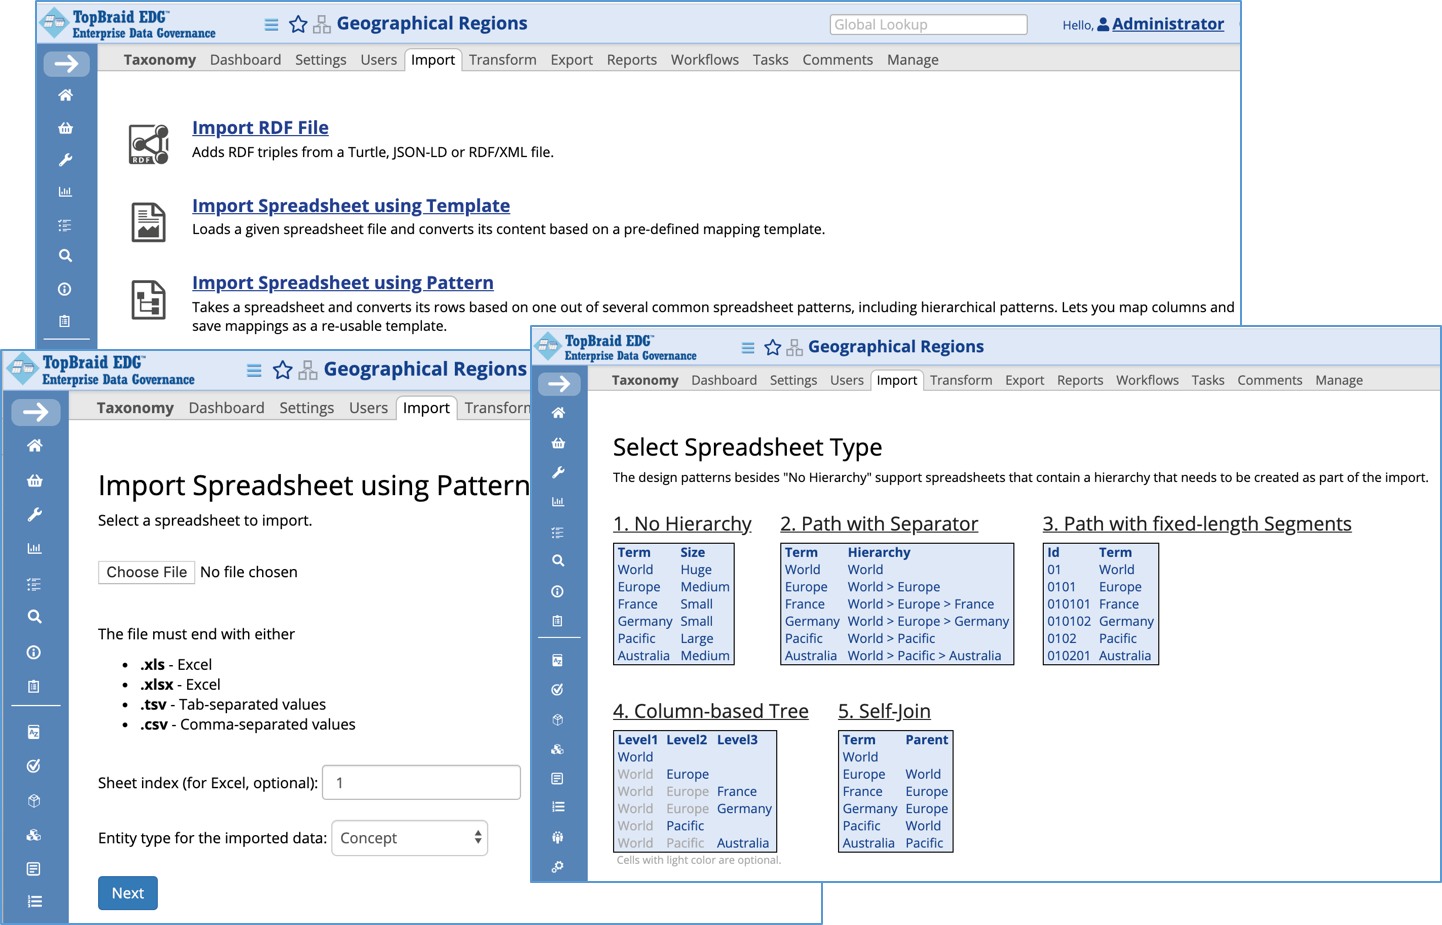
Task: Select 1. No Hierarchy spreadsheet type
Action: pos(682,523)
